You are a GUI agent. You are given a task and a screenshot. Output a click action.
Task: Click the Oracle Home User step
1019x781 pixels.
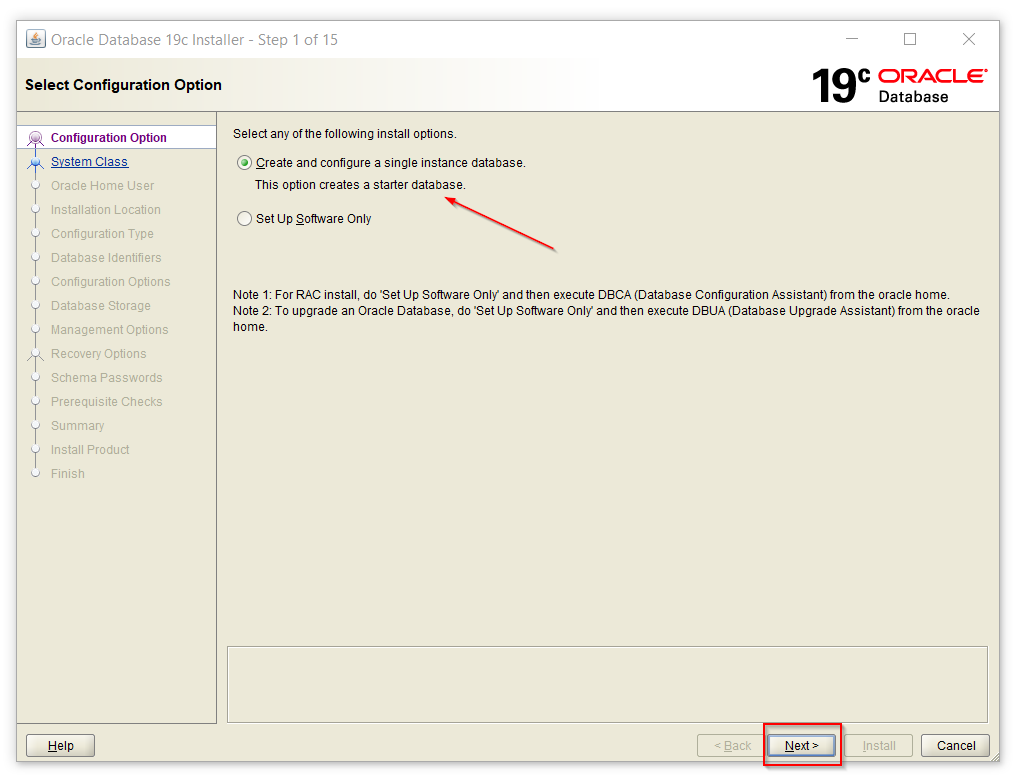(102, 186)
